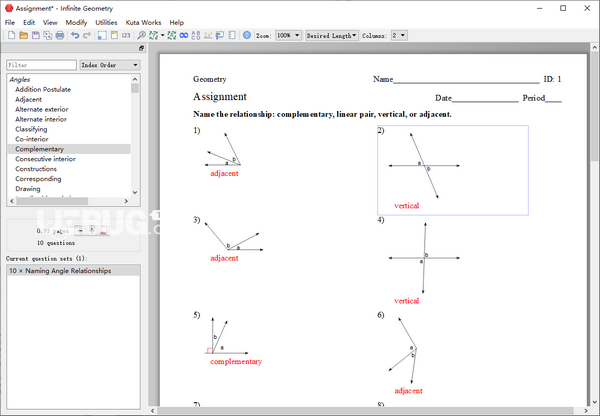Click the magnifier preview icon
This screenshot has height=416, width=600.
click(141, 36)
